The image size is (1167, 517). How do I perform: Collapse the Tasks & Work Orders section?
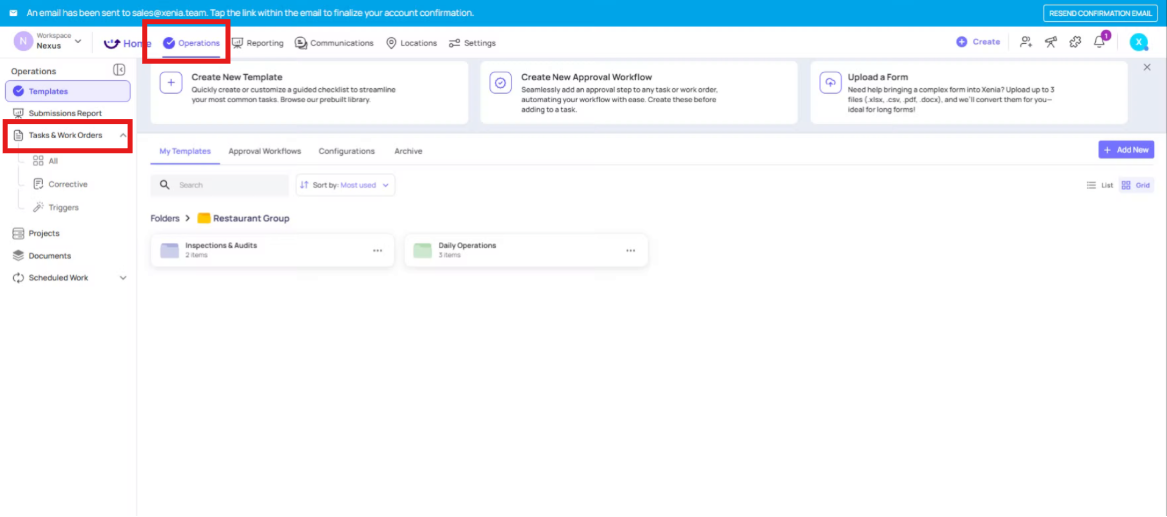click(122, 135)
